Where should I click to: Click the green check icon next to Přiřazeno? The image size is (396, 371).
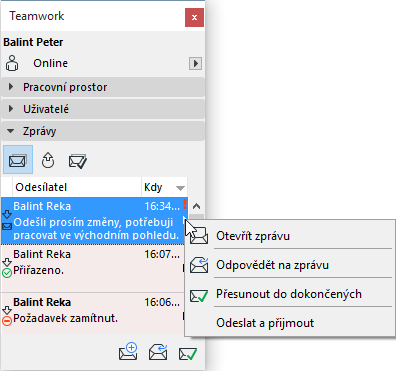tap(7, 273)
